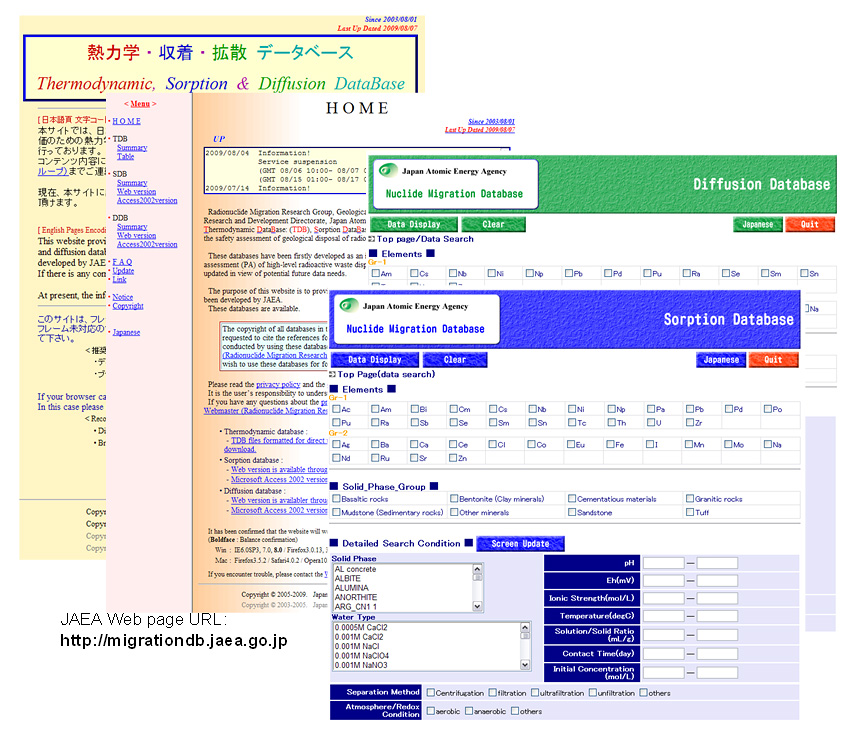
Task: Select 0.0005M CaCl2 in Water Type list
Action: [427, 628]
